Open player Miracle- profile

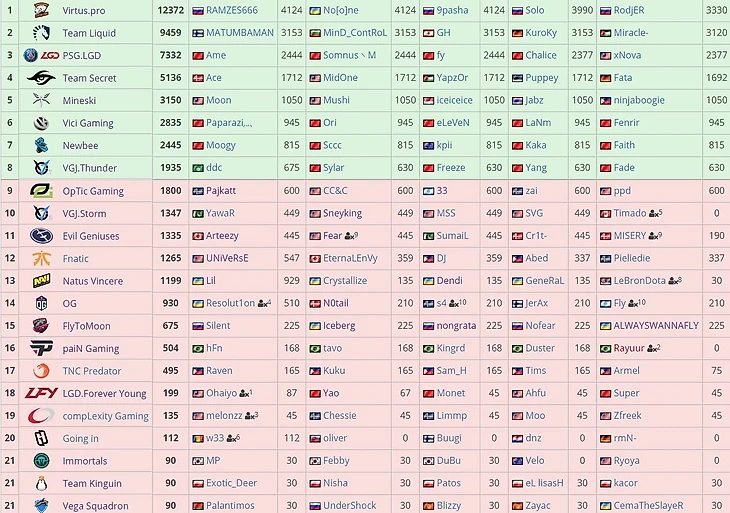click(631, 33)
